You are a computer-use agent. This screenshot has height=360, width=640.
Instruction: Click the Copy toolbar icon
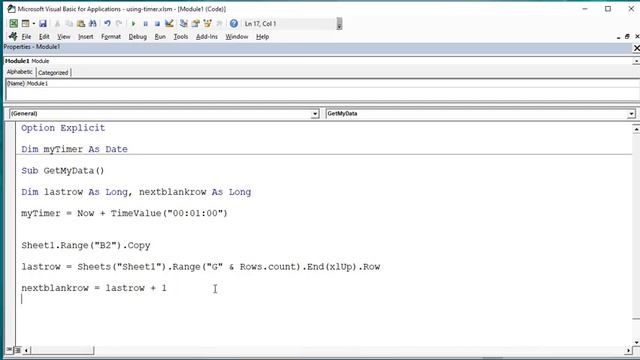coord(69,24)
